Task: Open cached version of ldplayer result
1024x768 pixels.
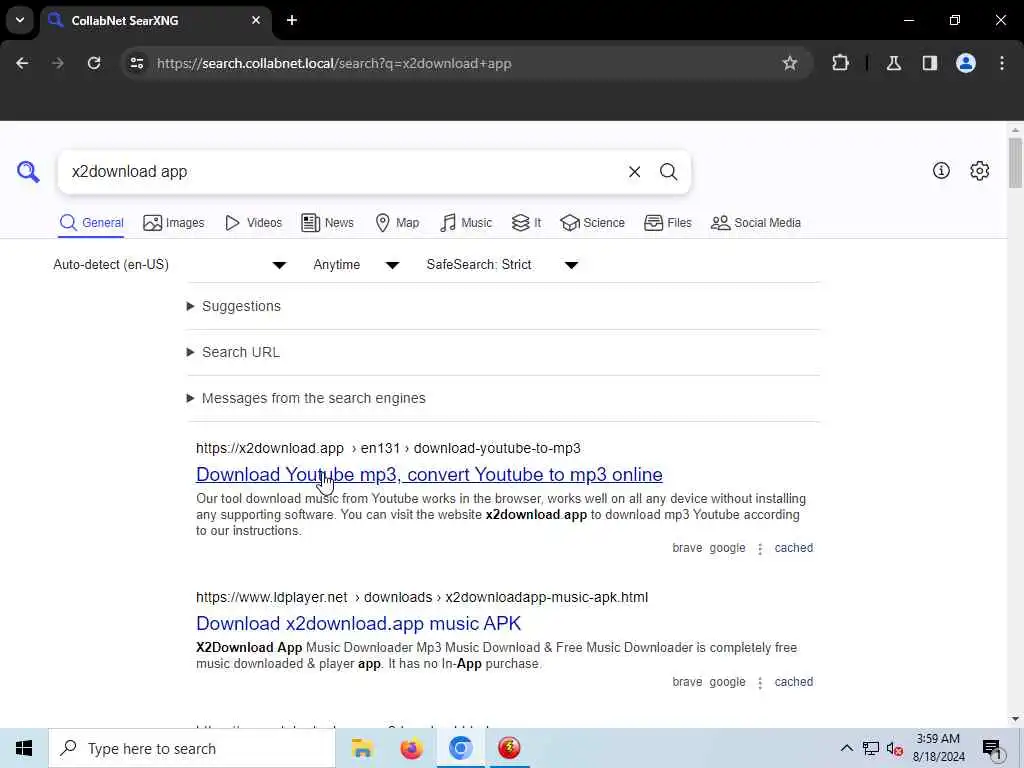Action: pyautogui.click(x=793, y=682)
